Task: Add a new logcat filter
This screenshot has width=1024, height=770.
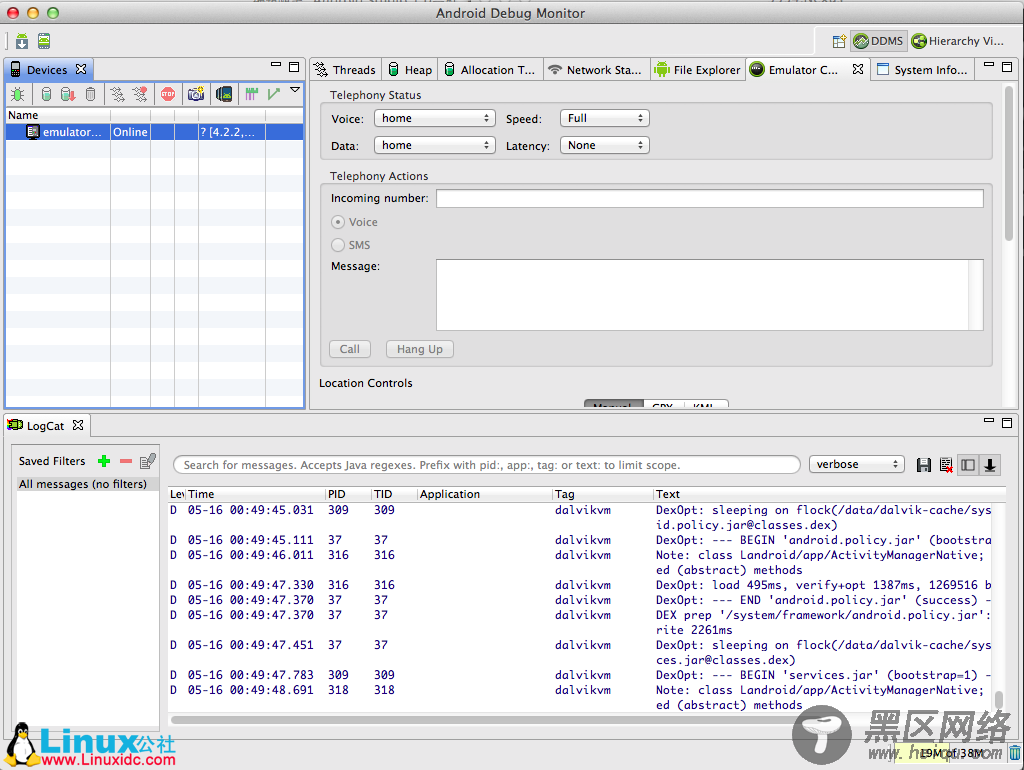Action: coord(104,461)
